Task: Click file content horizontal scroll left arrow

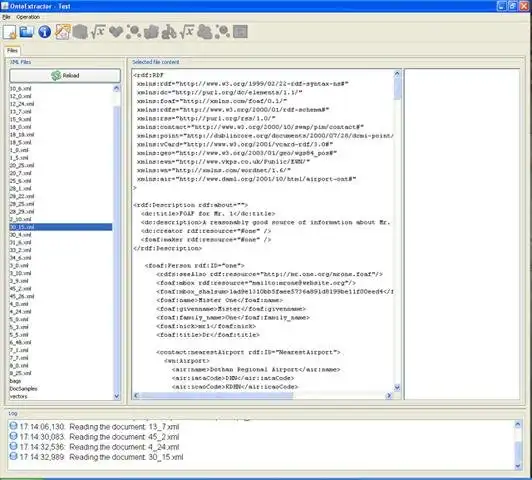Action: [136, 396]
